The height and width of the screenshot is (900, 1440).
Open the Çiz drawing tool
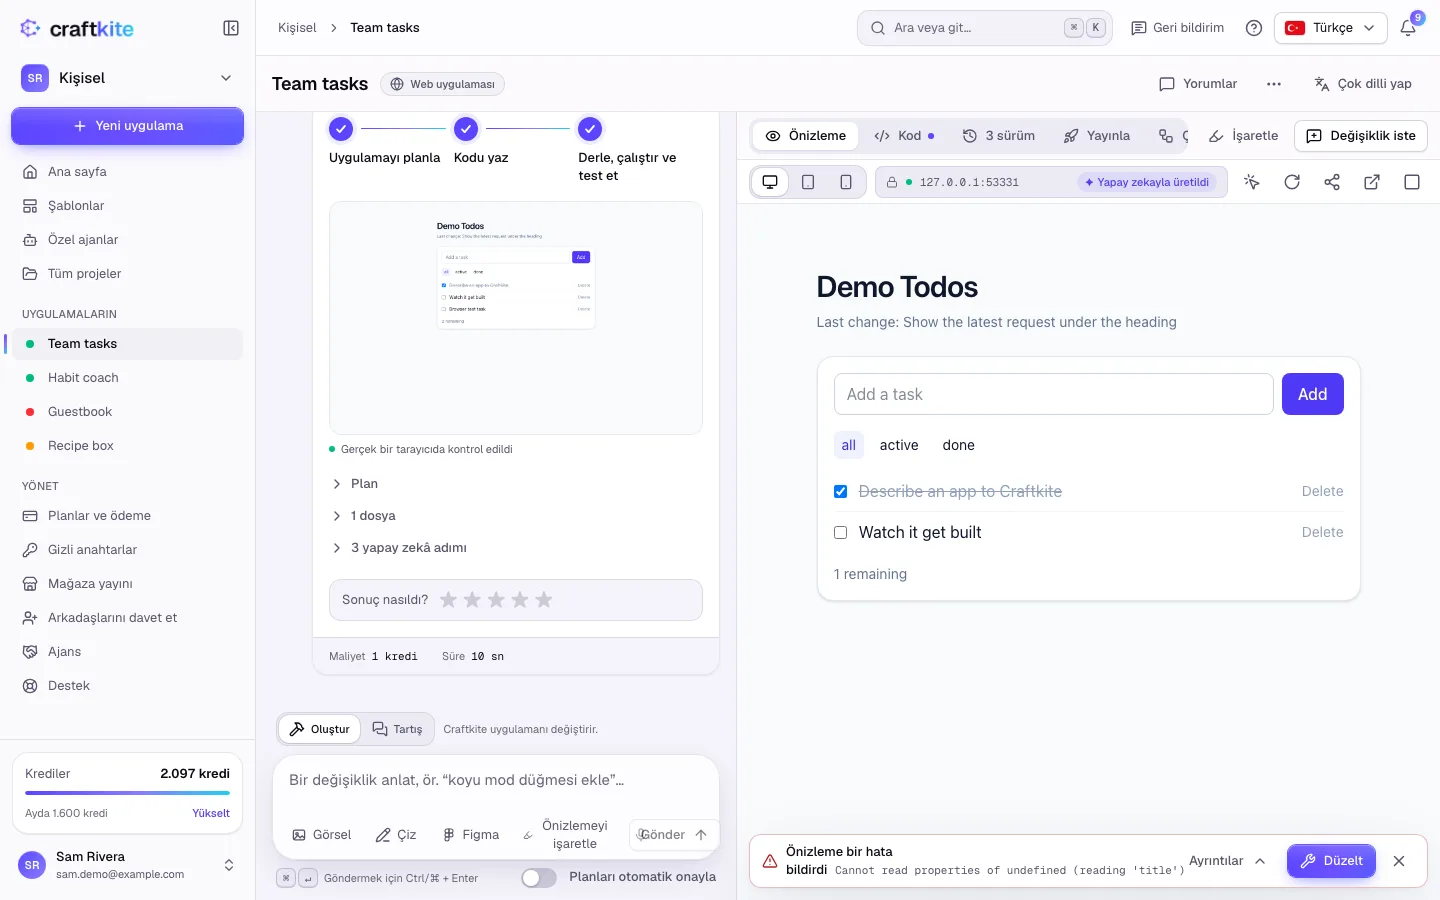point(396,835)
